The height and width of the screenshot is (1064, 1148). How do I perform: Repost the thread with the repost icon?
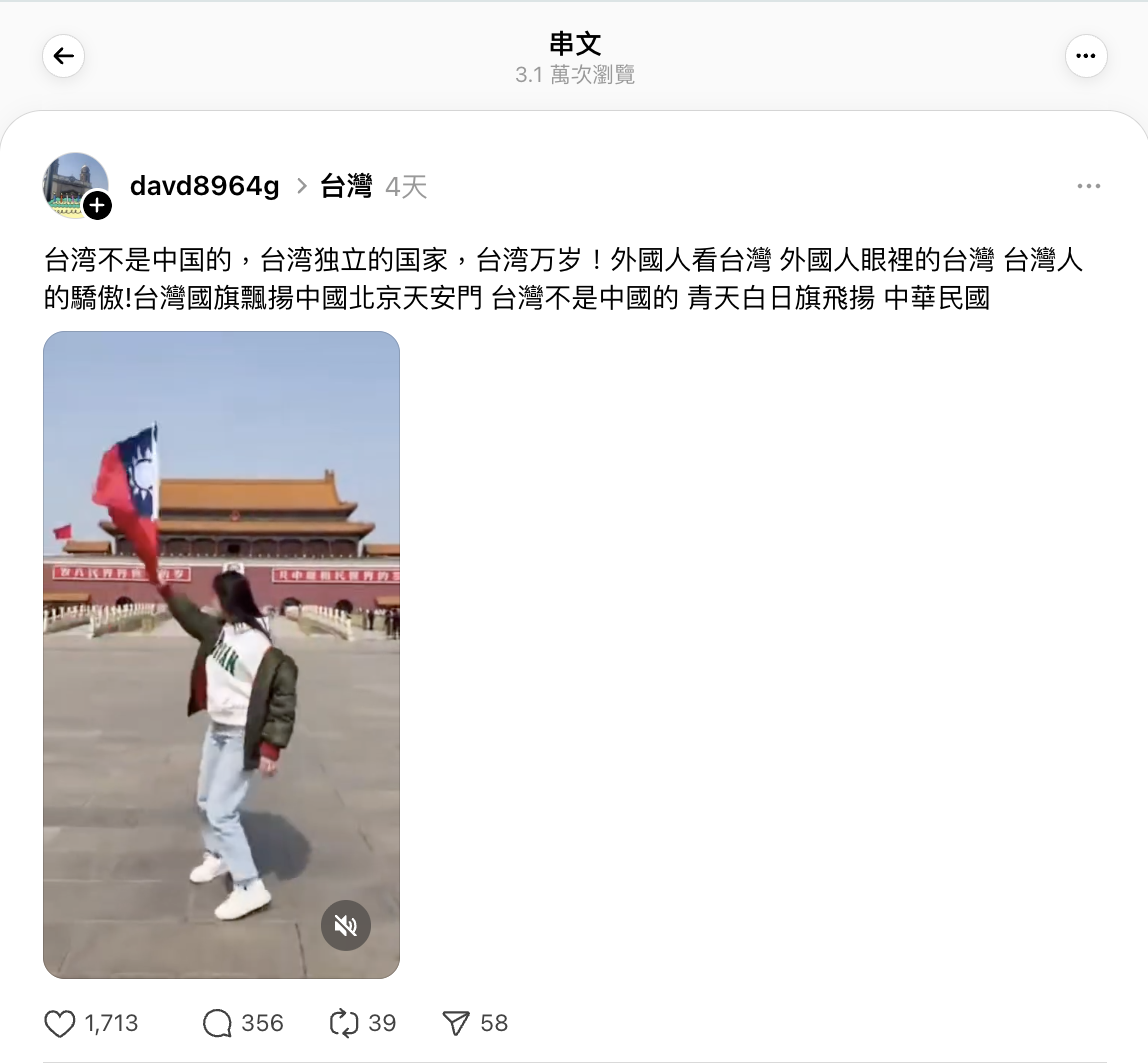point(344,1023)
